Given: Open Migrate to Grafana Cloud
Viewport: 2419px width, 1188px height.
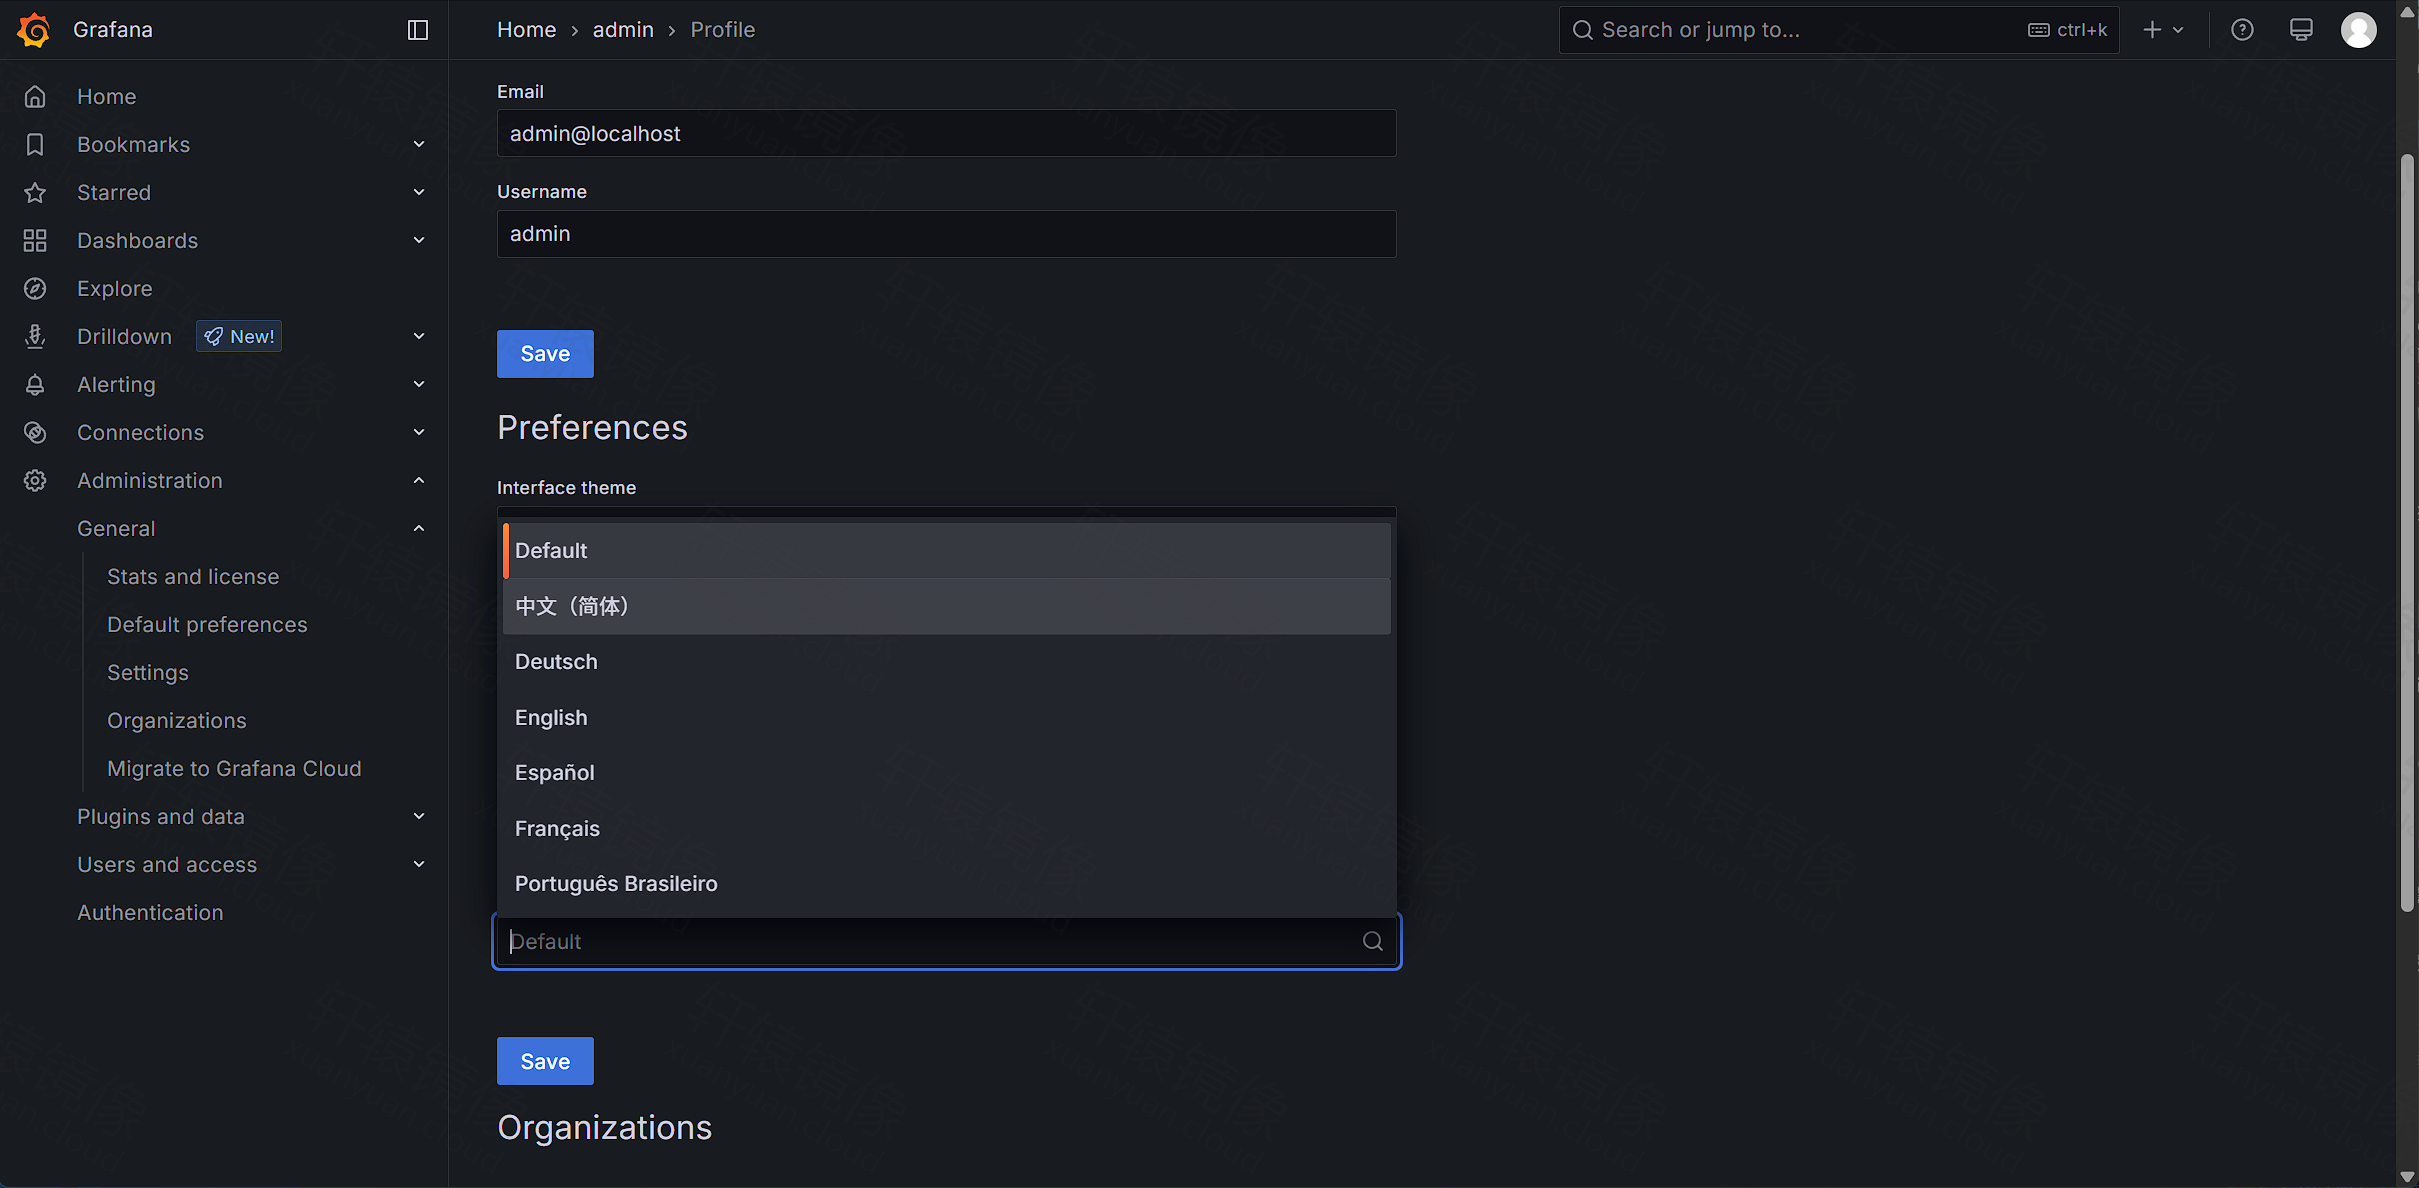Looking at the screenshot, I should point(234,769).
